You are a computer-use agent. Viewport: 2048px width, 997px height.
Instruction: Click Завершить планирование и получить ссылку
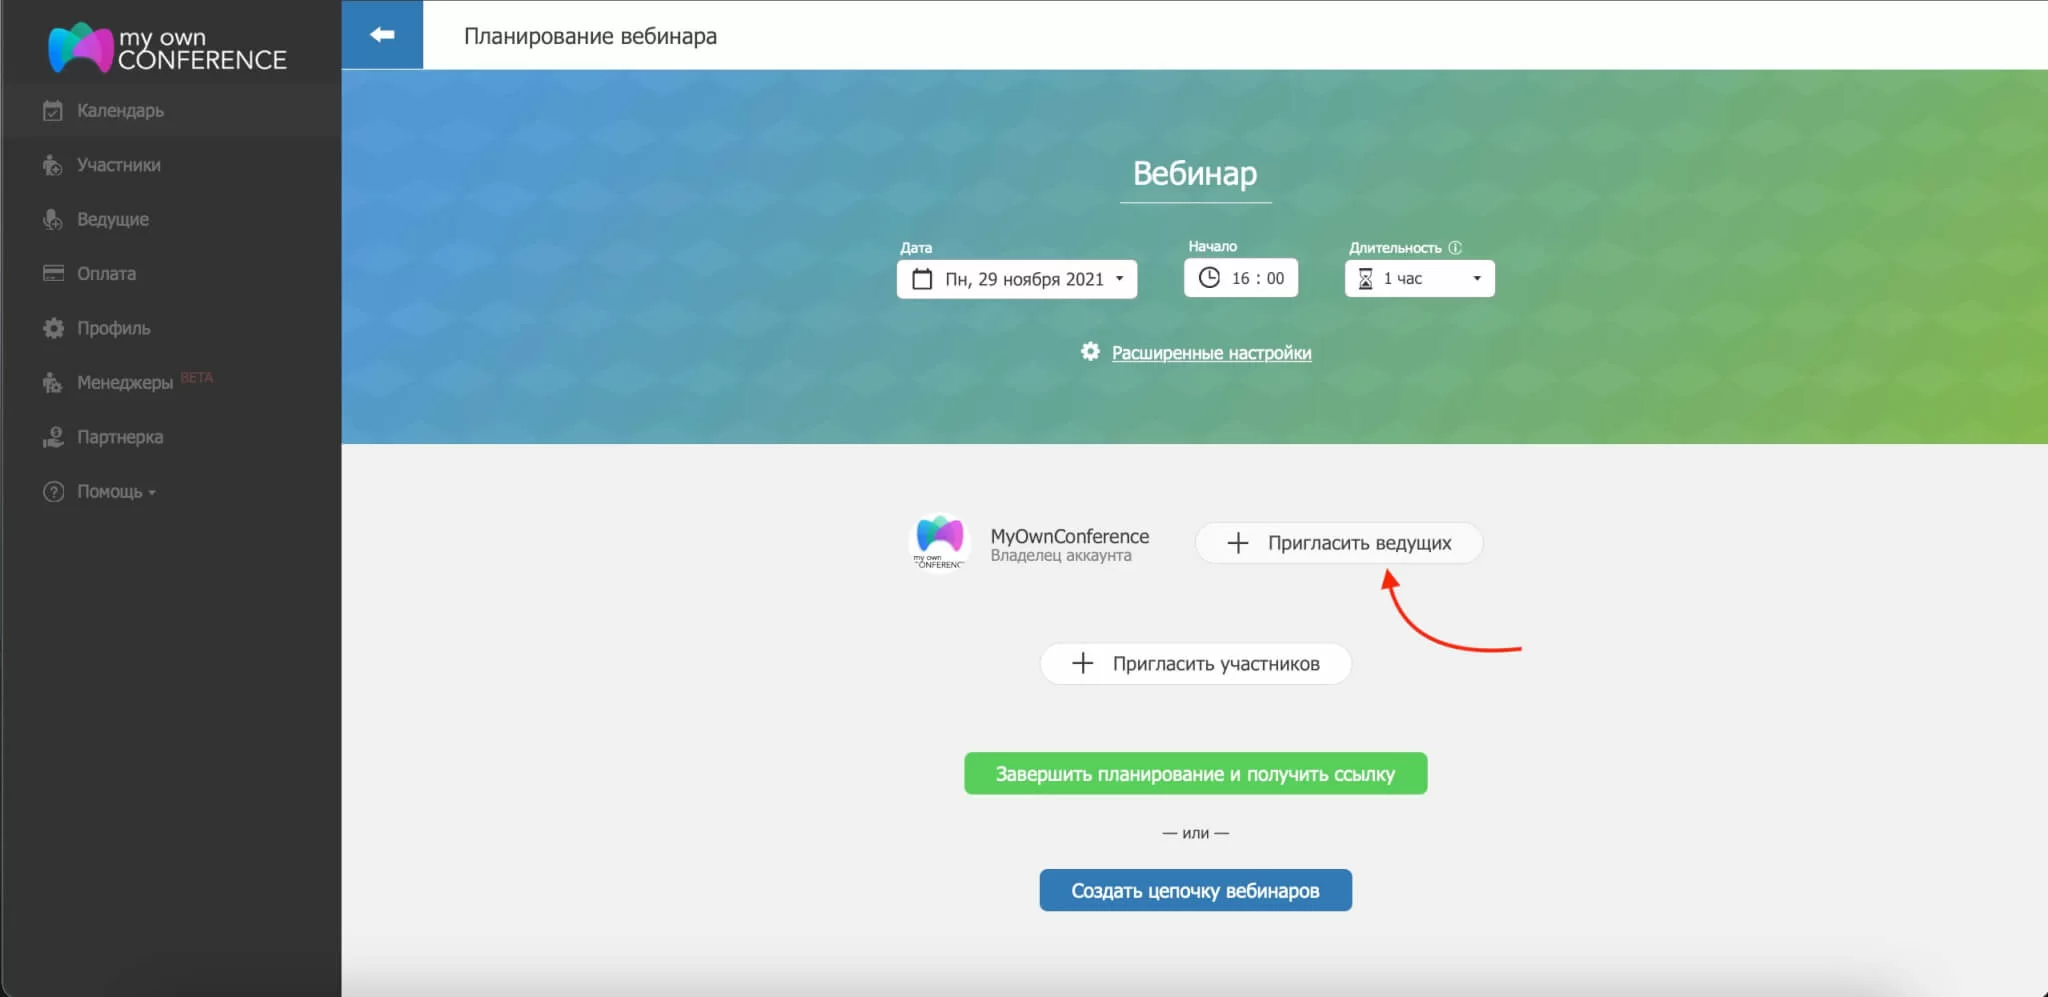coord(1196,773)
